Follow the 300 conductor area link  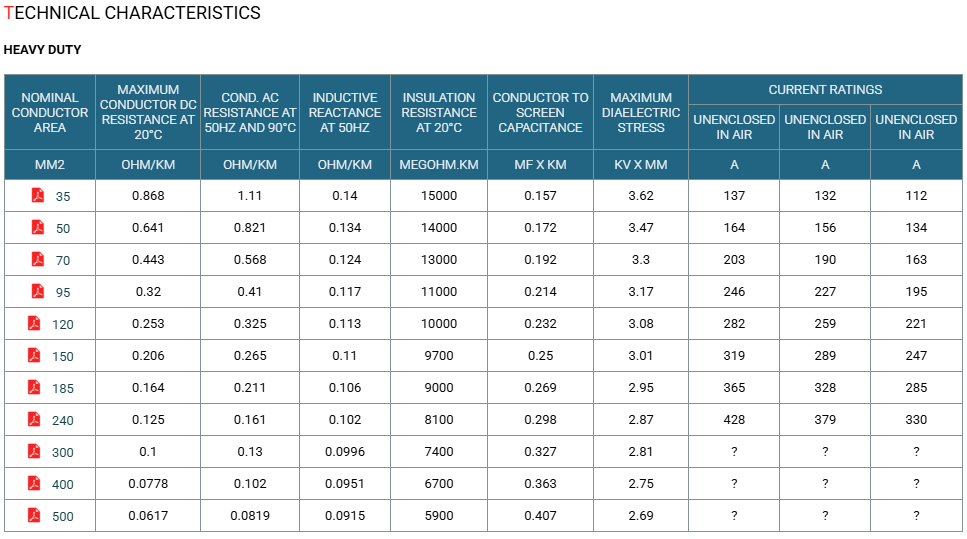62,453
